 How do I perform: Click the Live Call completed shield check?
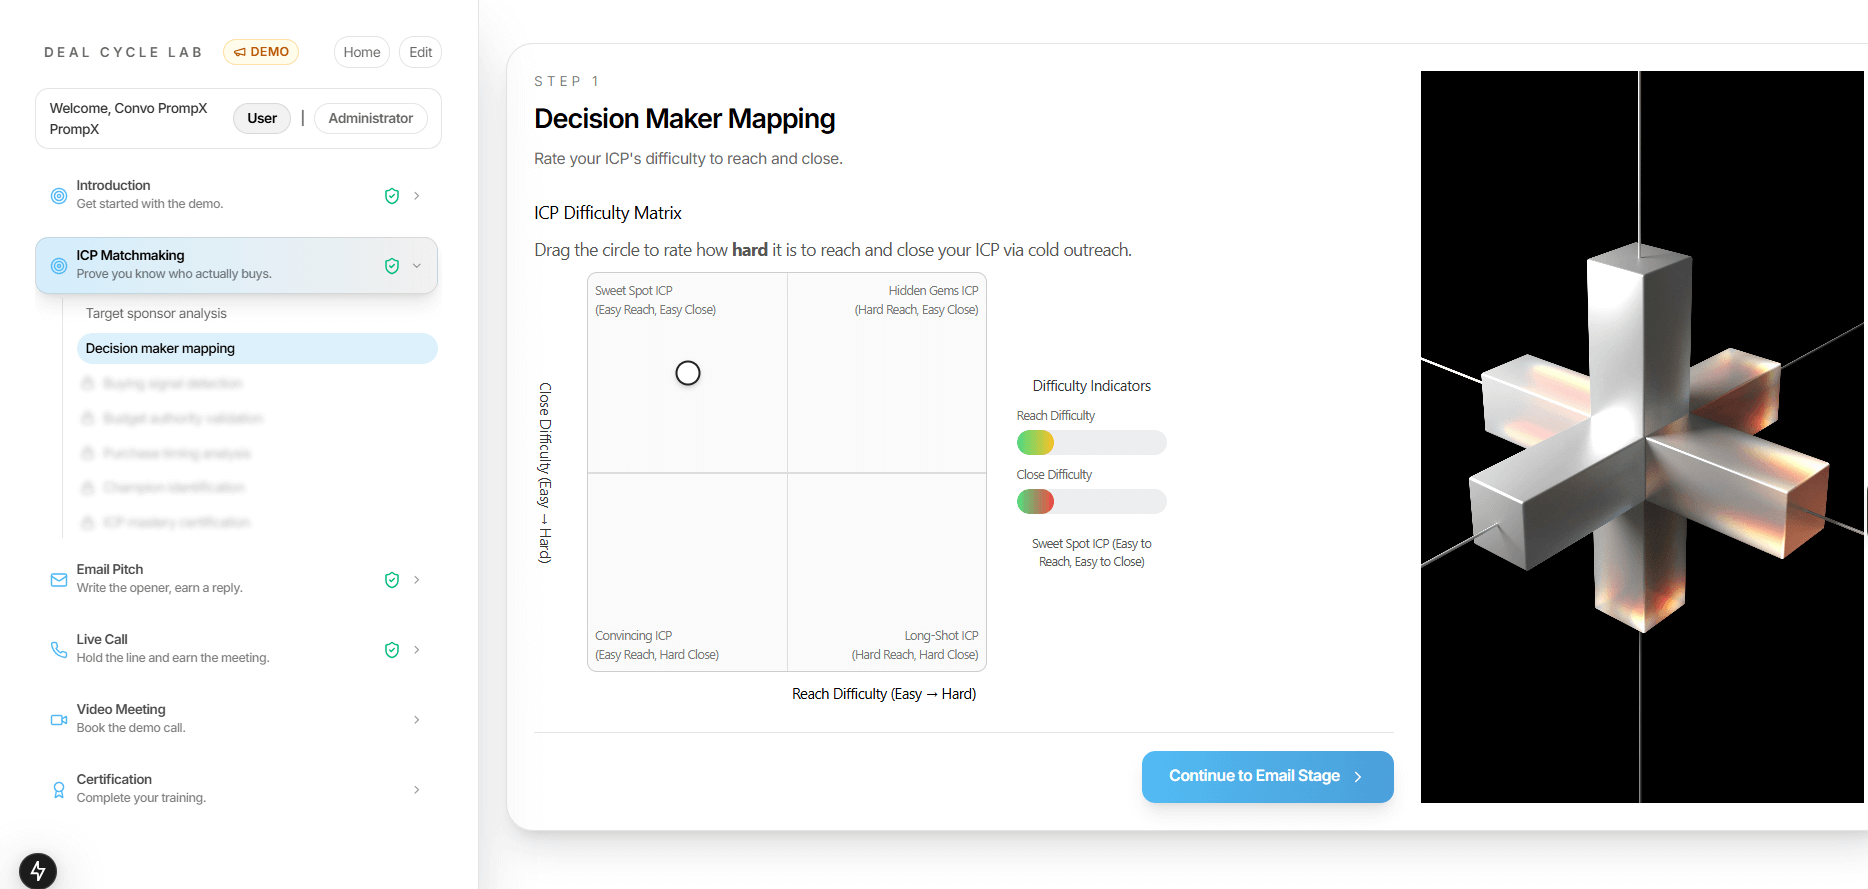[x=392, y=650]
